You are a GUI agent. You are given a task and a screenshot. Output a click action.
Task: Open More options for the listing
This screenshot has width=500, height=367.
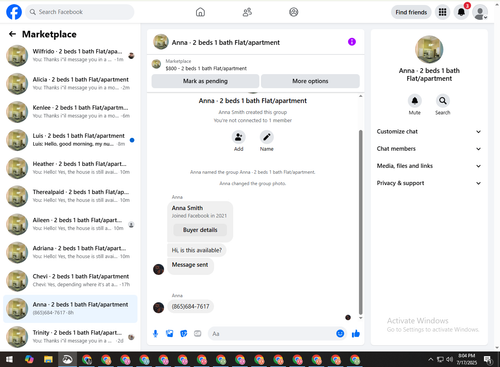click(x=310, y=81)
